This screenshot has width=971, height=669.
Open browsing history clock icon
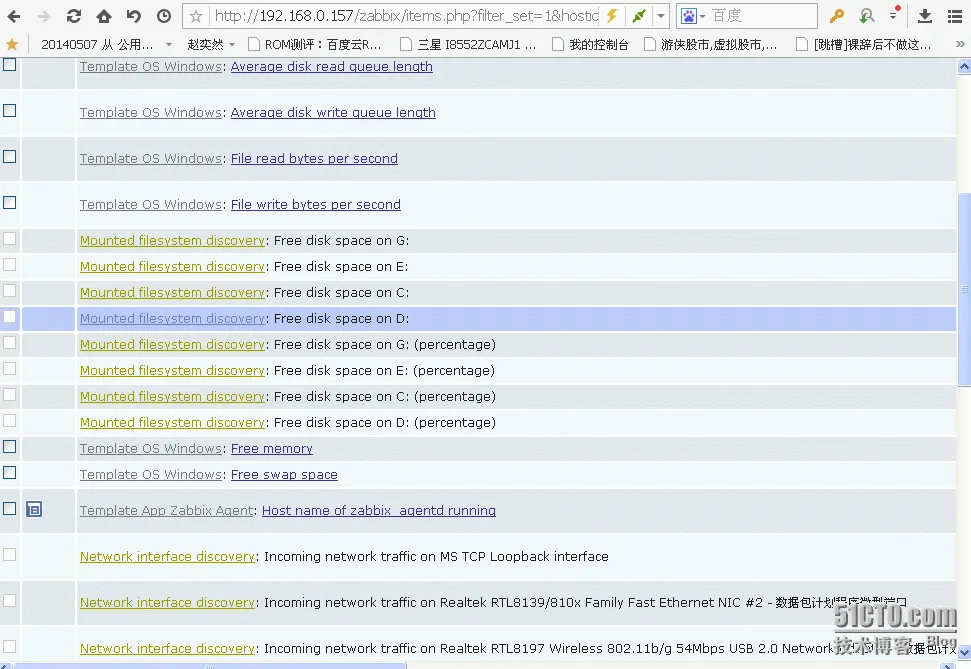164,16
